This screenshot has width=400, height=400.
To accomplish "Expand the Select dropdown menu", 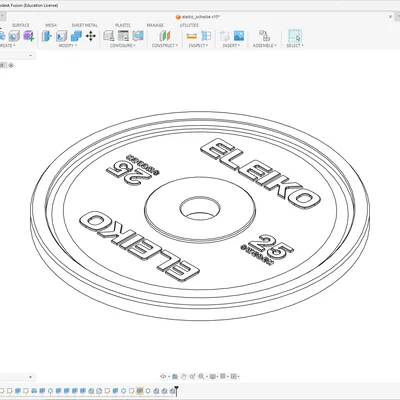I will click(x=295, y=45).
